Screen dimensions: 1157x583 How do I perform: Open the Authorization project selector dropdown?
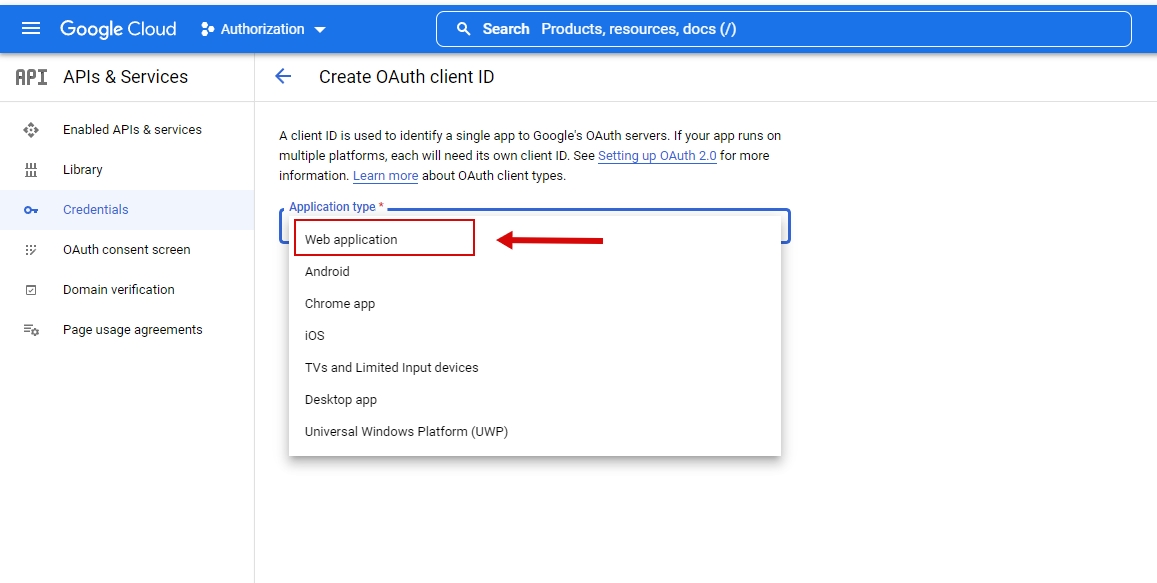point(264,29)
